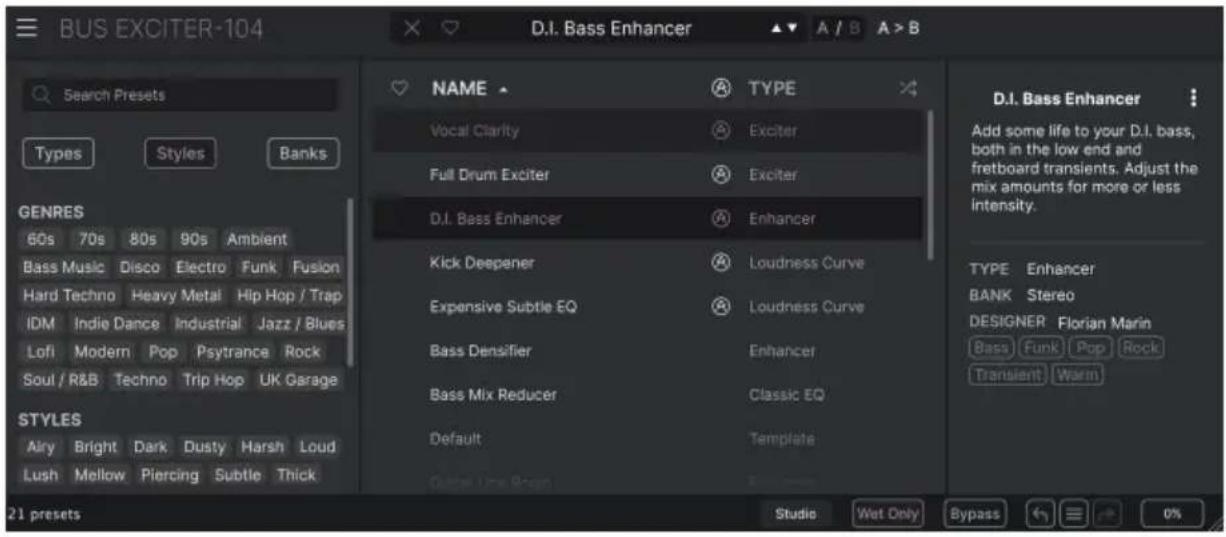The image size is (1226, 537).
Task: Filter by the Bright style tag
Action: (96, 447)
